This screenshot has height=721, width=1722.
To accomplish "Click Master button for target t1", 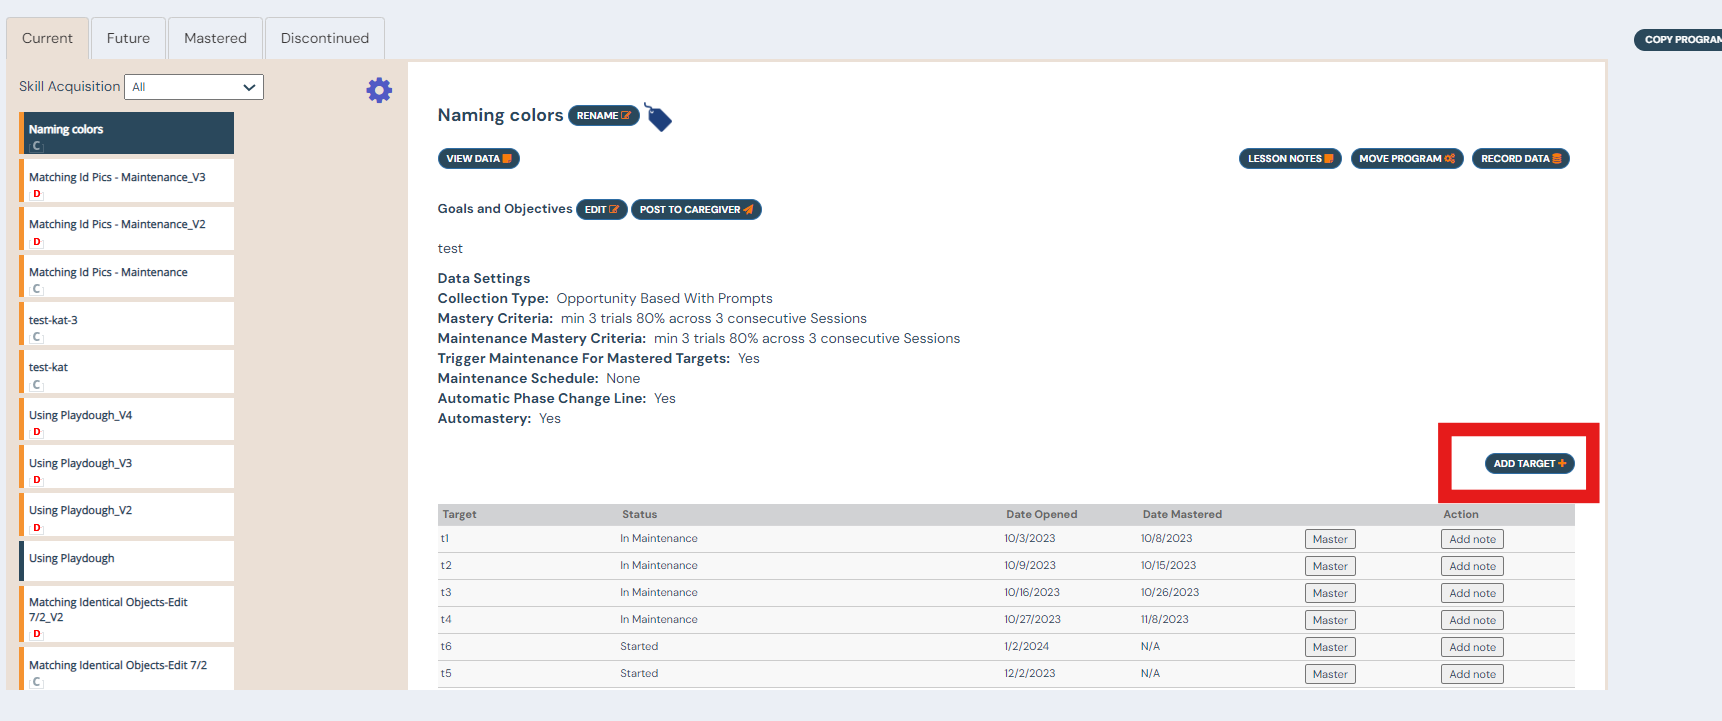I will coord(1329,540).
